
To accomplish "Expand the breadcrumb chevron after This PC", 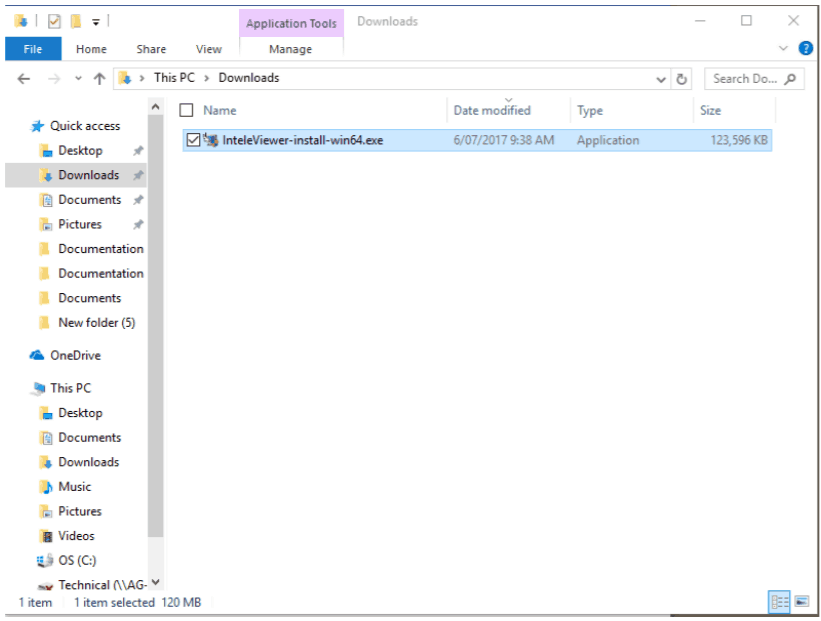I will 207,79.
